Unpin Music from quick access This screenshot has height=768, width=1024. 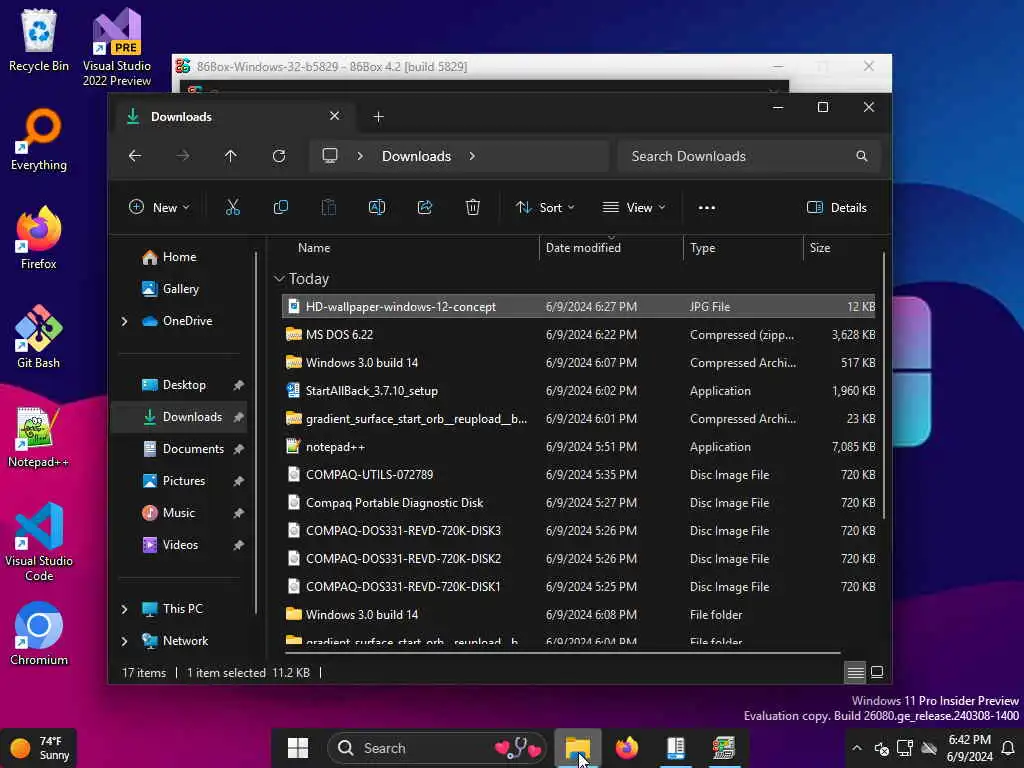pyautogui.click(x=238, y=513)
